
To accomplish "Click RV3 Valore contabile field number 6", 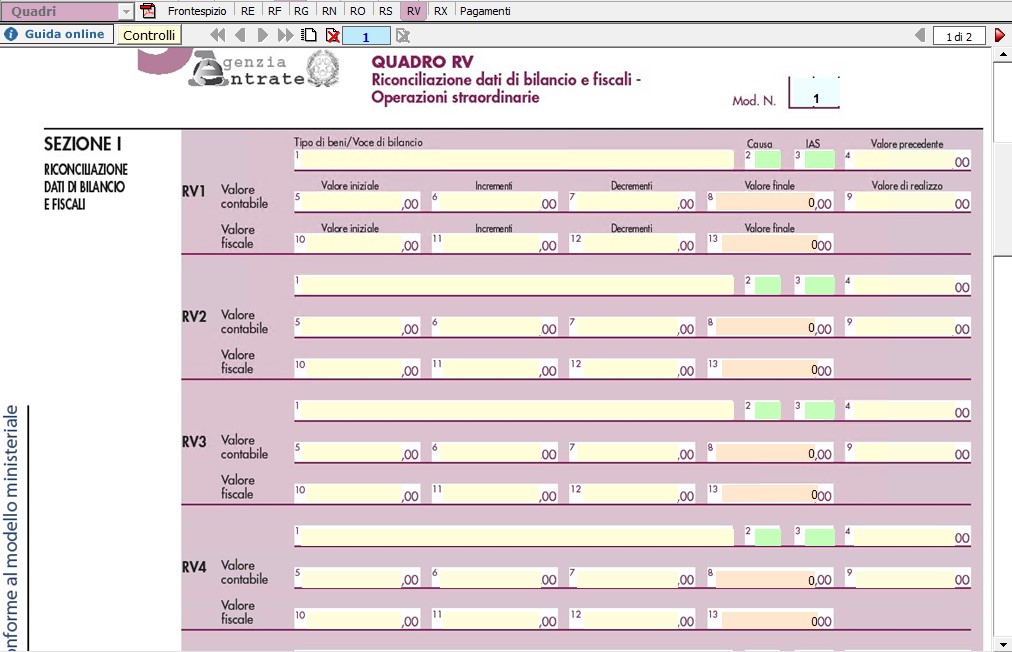I will coord(496,452).
